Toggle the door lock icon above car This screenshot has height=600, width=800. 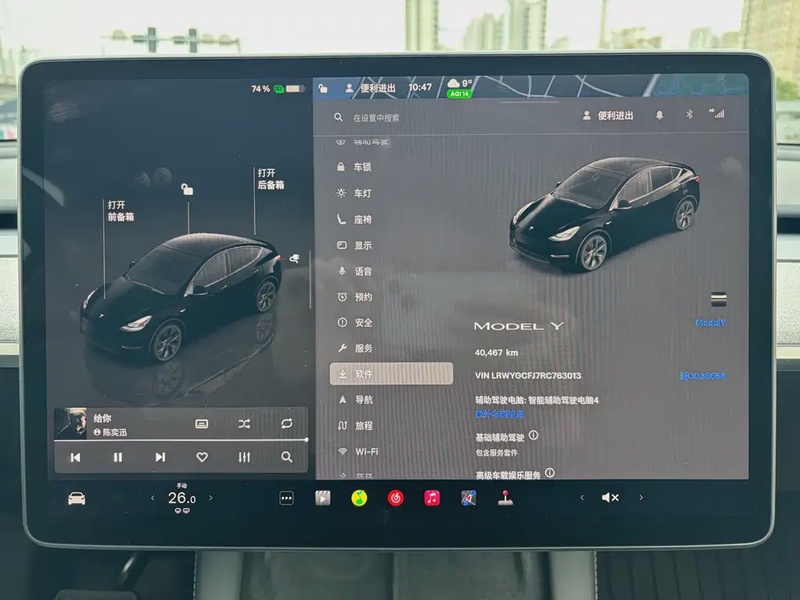[187, 189]
